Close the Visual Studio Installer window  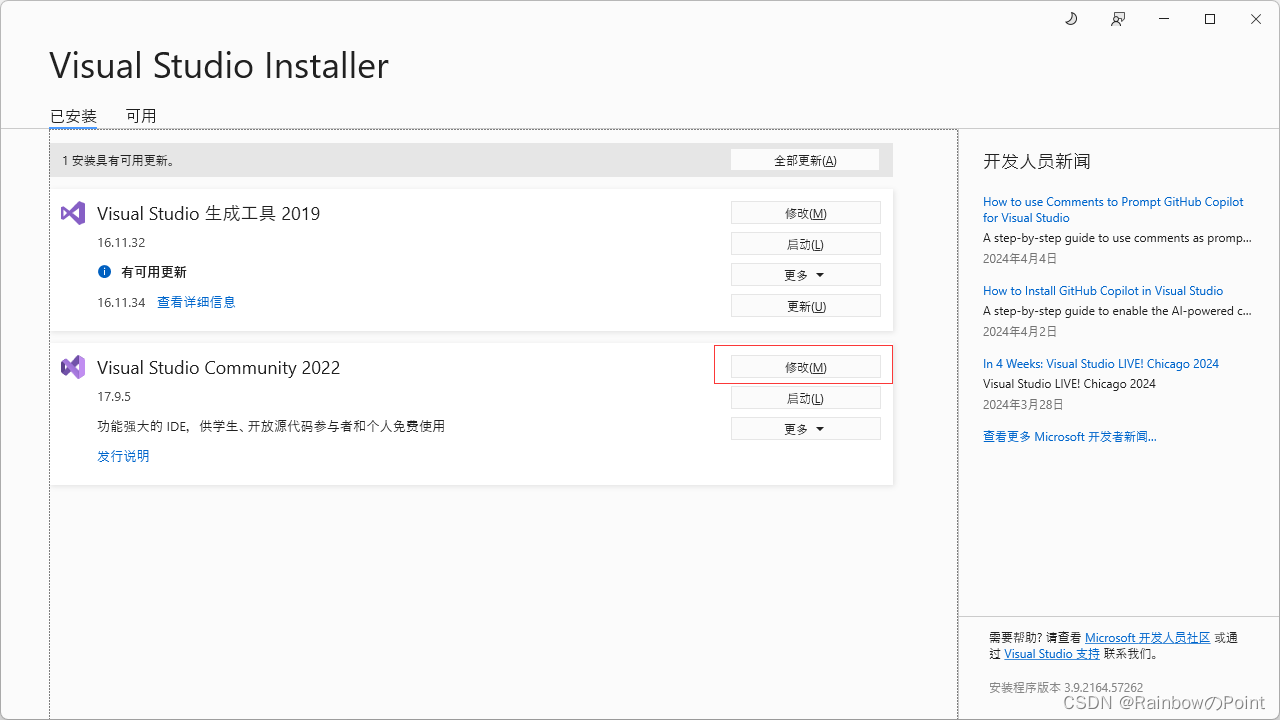click(1256, 19)
